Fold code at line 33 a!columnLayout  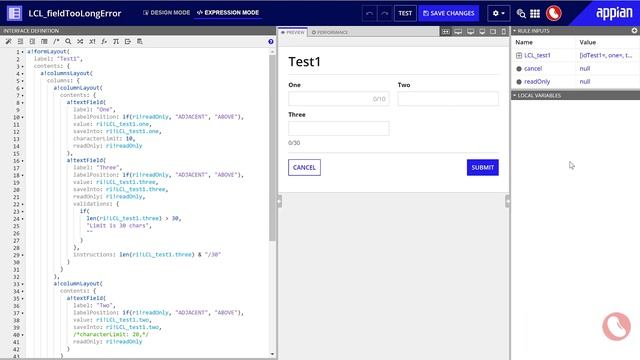[x=22, y=284]
